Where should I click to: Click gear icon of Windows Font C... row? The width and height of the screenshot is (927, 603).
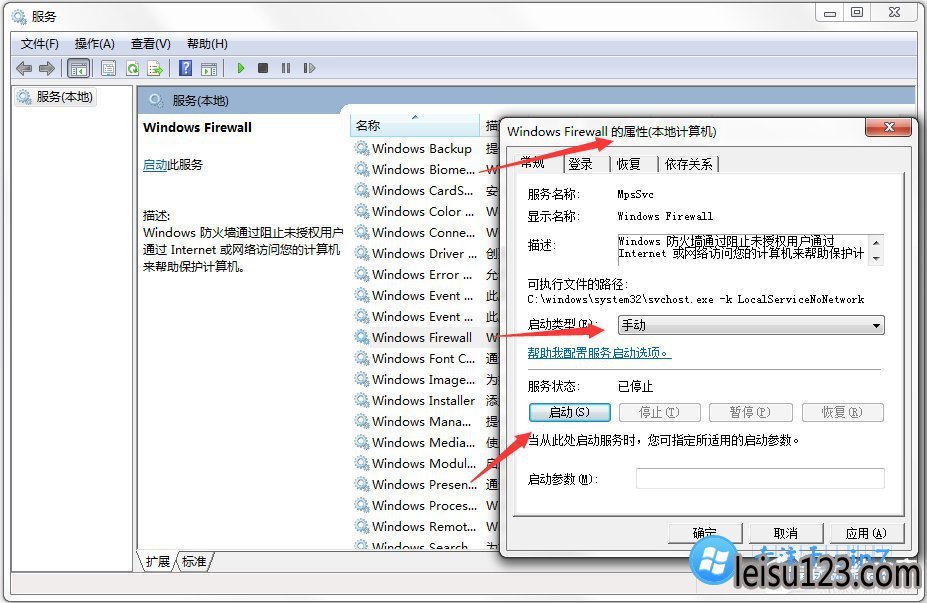[x=362, y=358]
